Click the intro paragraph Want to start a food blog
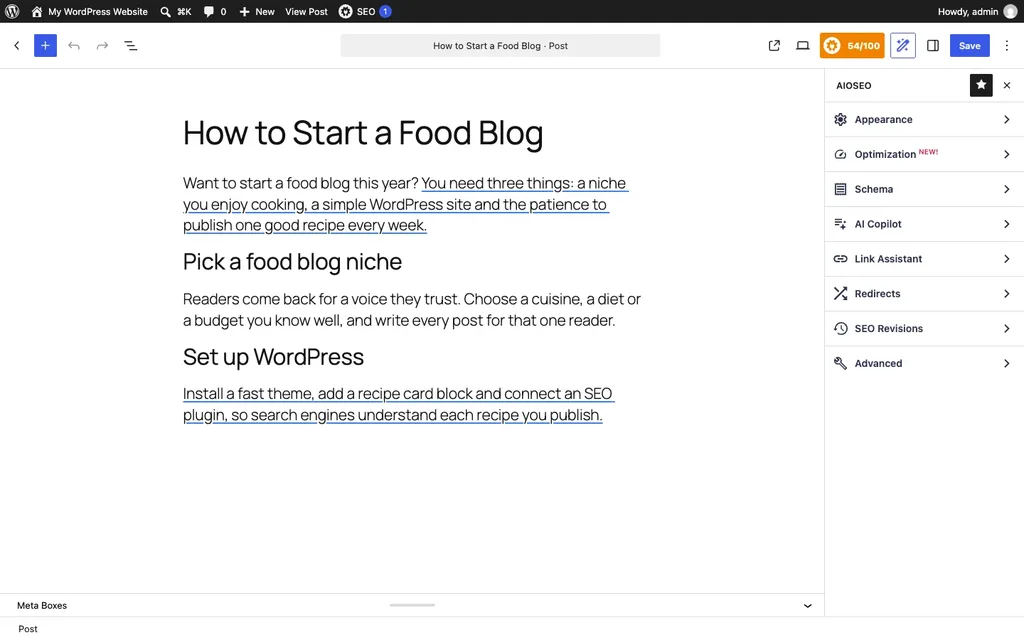This screenshot has height=640, width=1024. click(x=406, y=204)
